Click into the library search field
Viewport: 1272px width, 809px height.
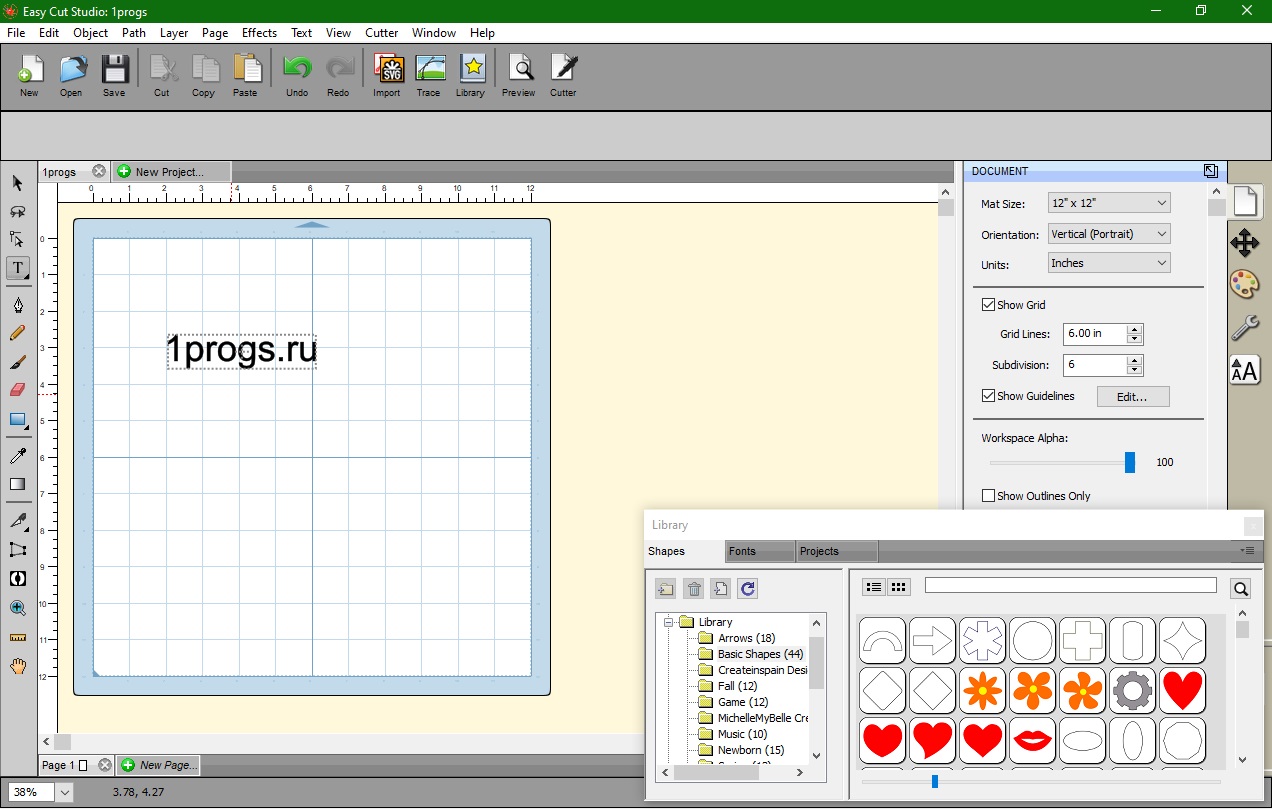point(1070,585)
